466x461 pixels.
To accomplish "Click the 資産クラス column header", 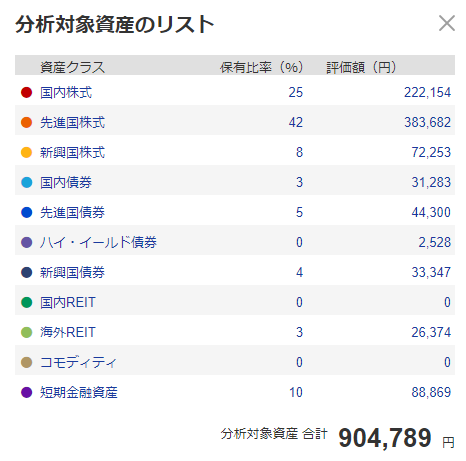I will (72, 67).
